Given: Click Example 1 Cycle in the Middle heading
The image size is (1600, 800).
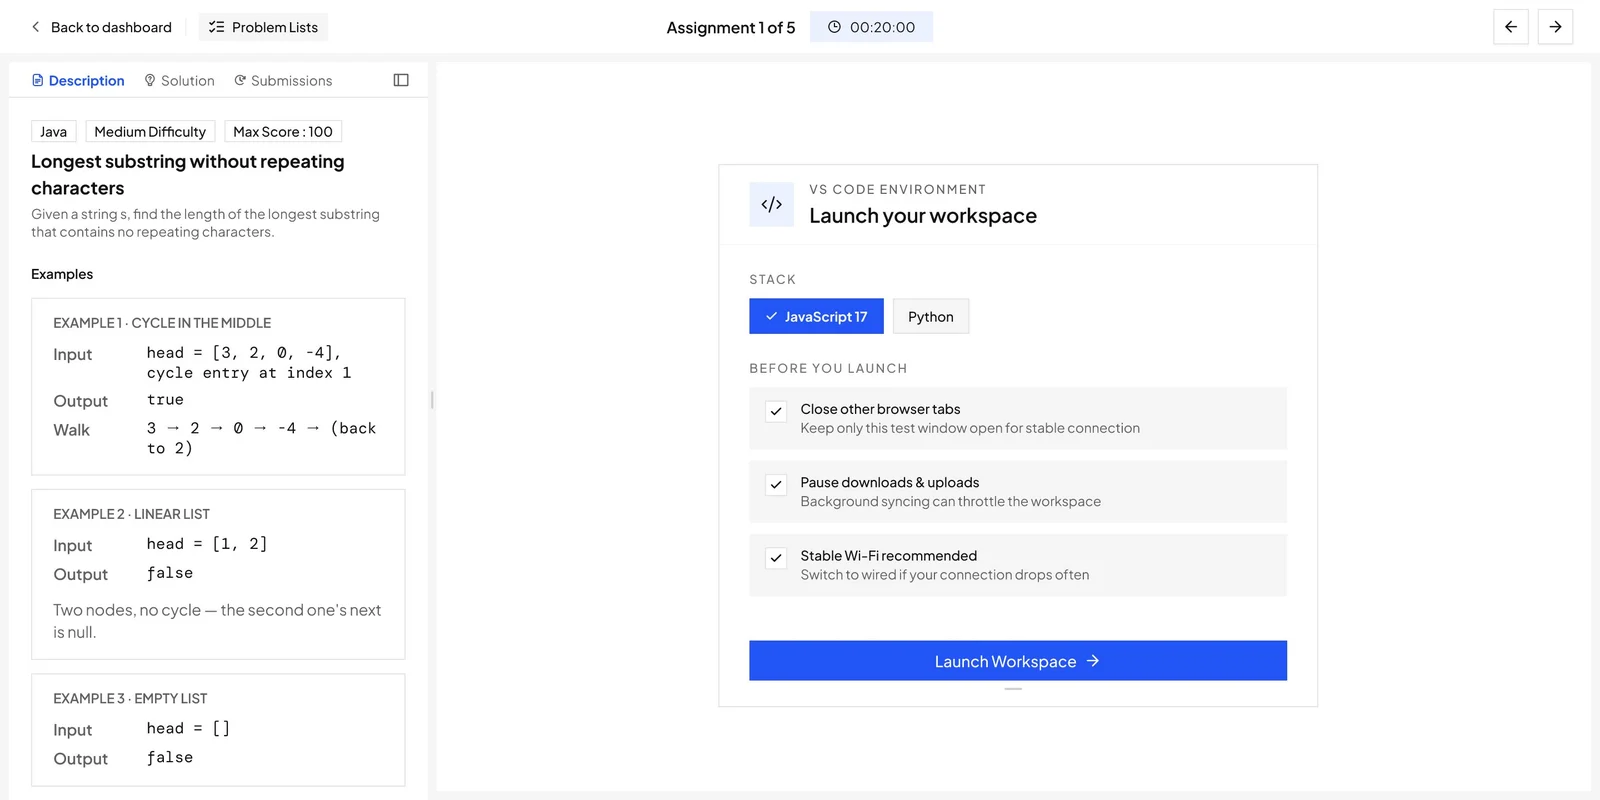Looking at the screenshot, I should (162, 323).
